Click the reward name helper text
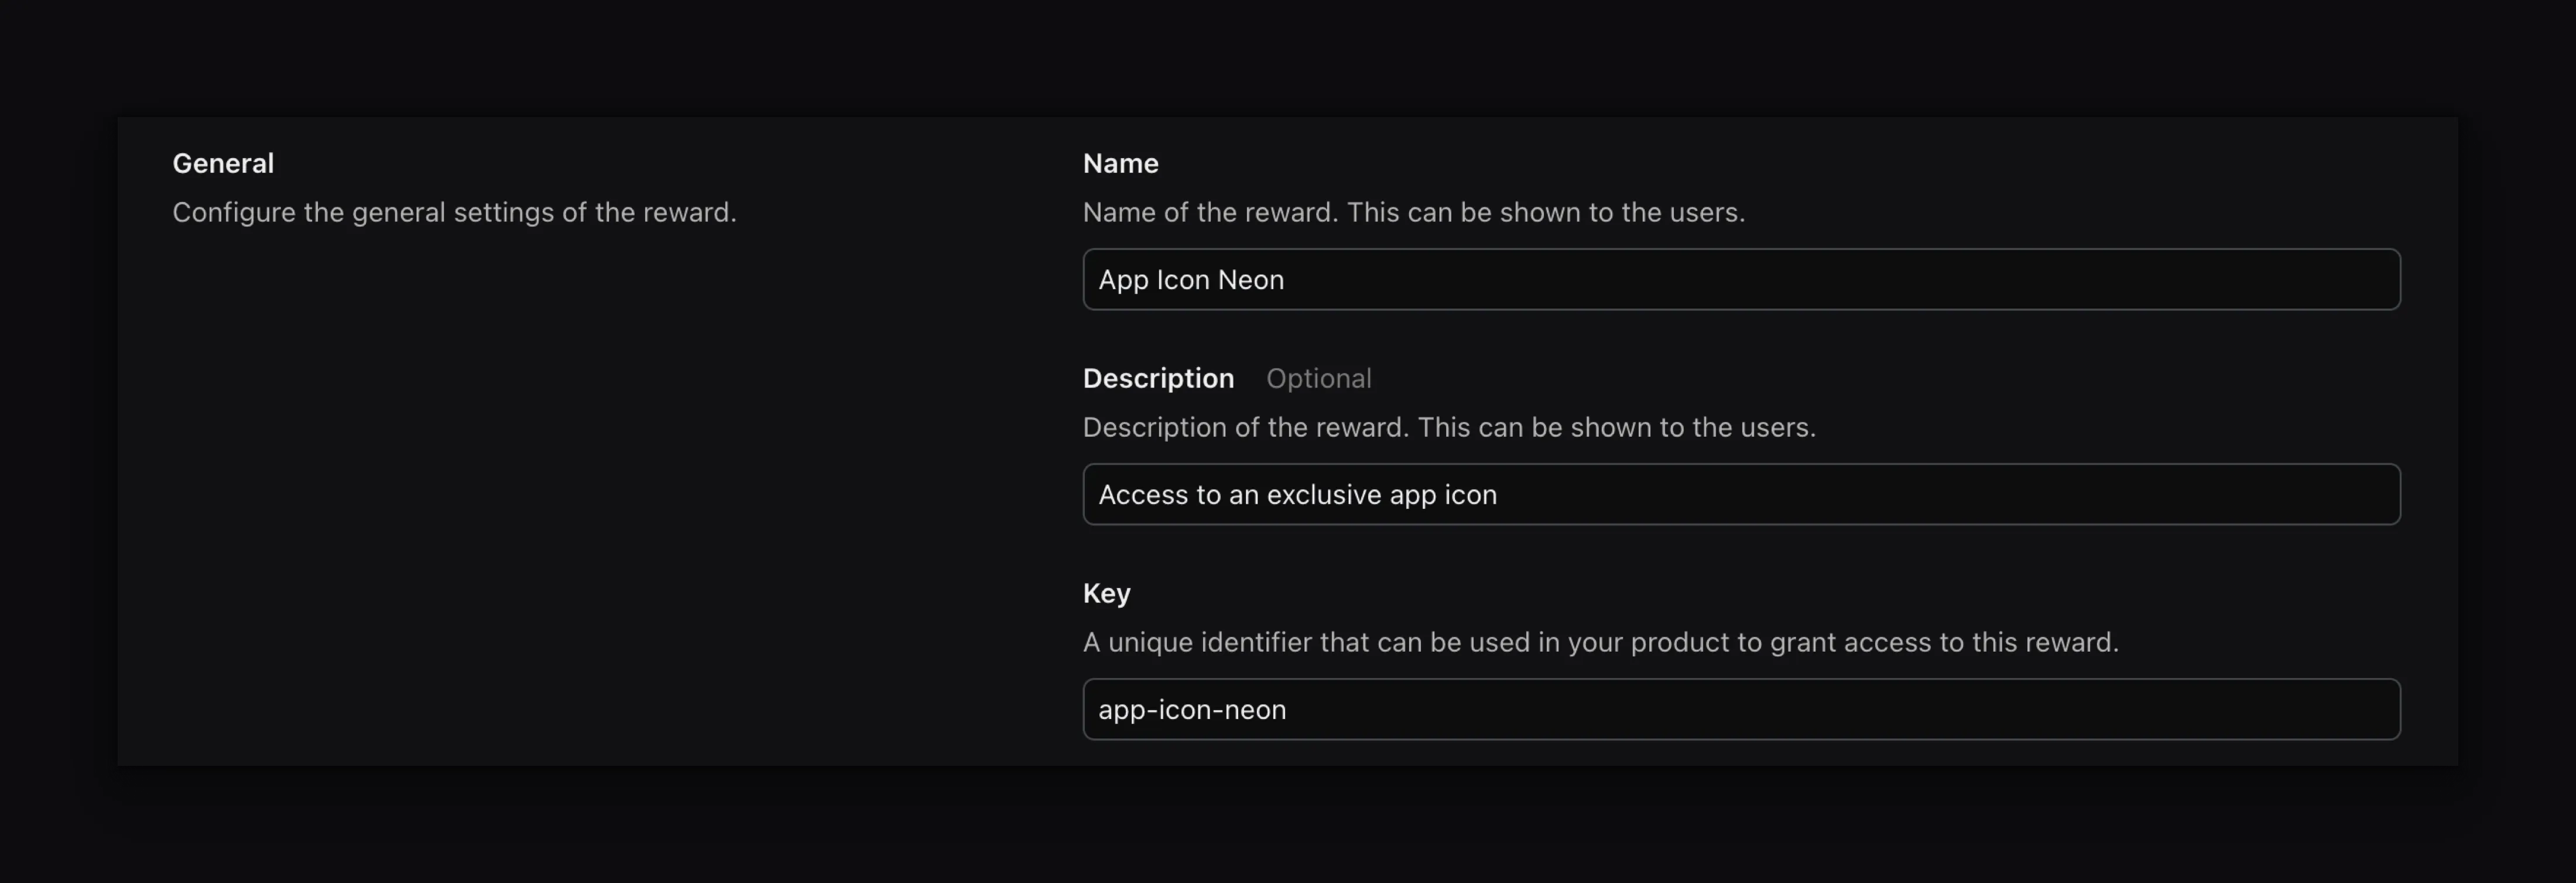The image size is (2576, 883). (x=1414, y=212)
